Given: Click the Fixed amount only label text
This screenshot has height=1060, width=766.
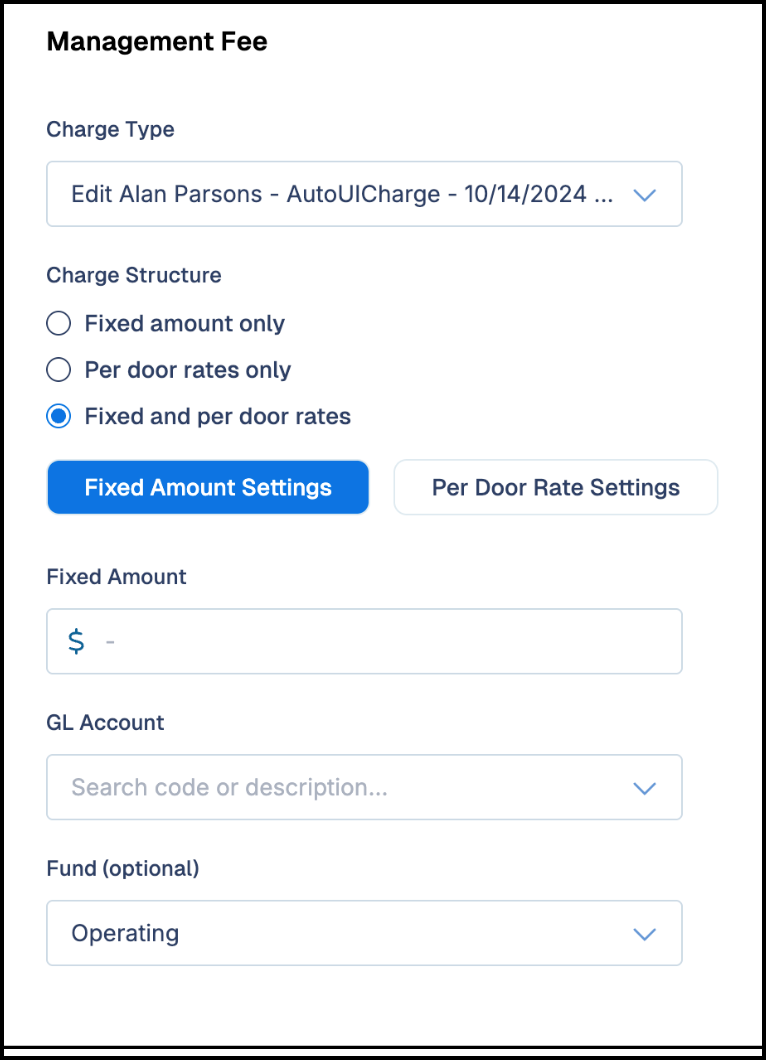Looking at the screenshot, I should (185, 323).
